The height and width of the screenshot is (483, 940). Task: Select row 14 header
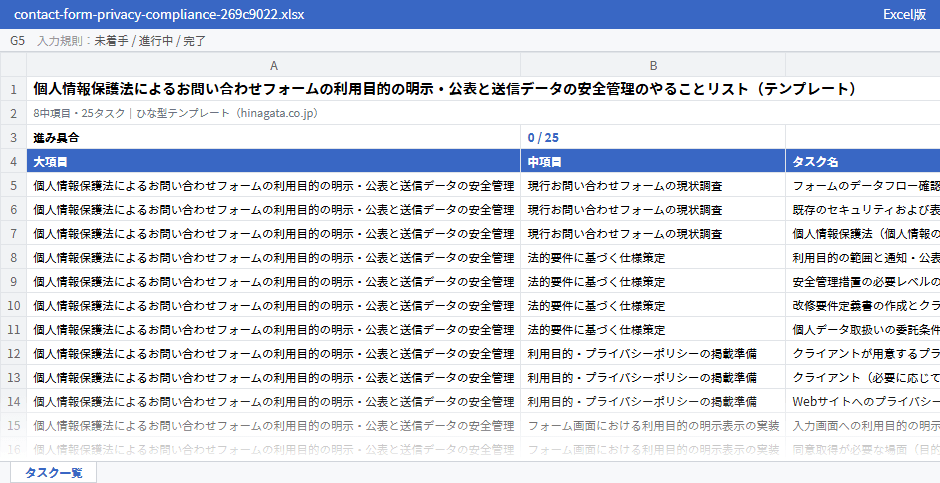pos(13,401)
